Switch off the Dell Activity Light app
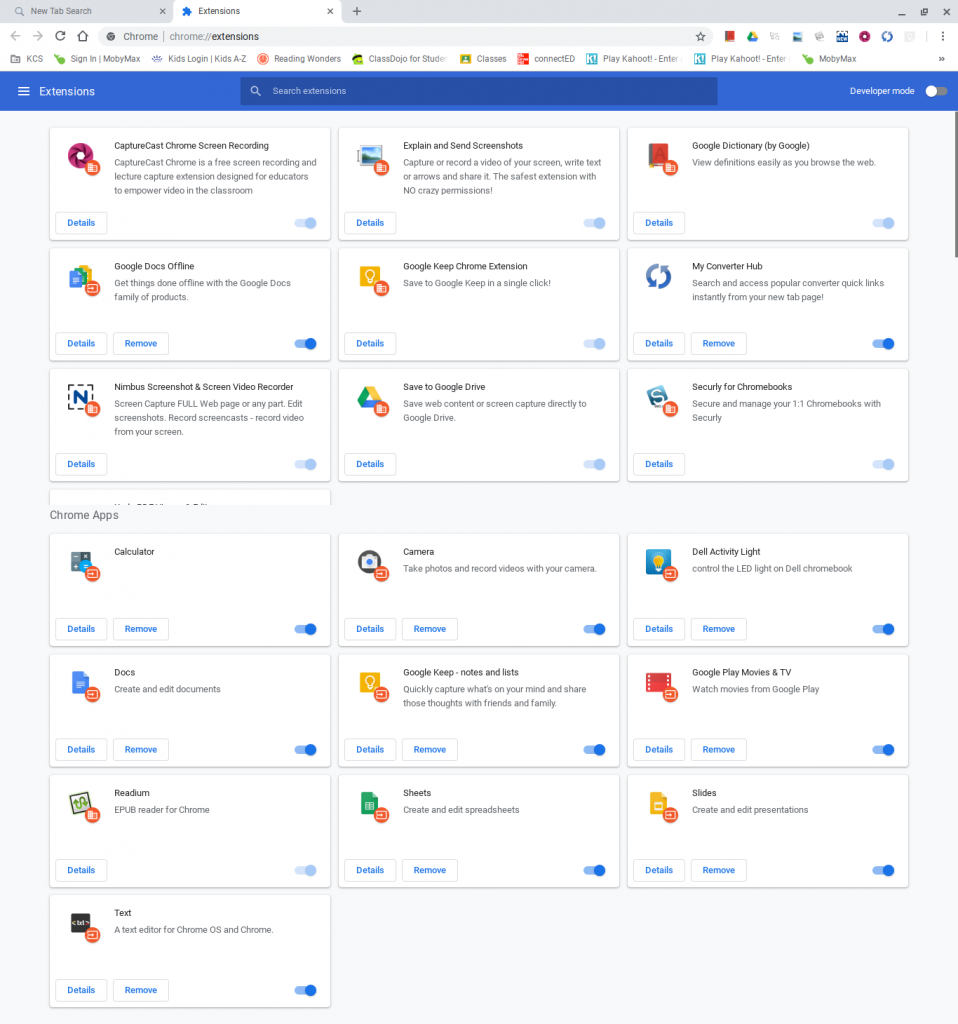958x1024 pixels. [x=883, y=629]
